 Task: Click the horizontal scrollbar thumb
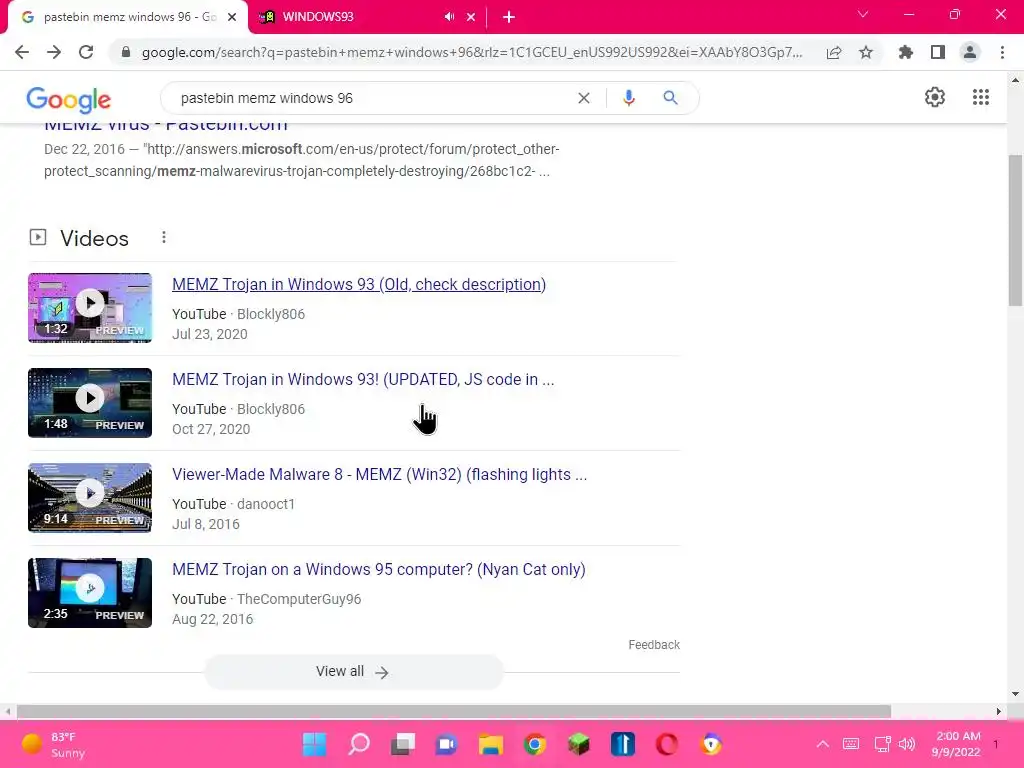(453, 711)
